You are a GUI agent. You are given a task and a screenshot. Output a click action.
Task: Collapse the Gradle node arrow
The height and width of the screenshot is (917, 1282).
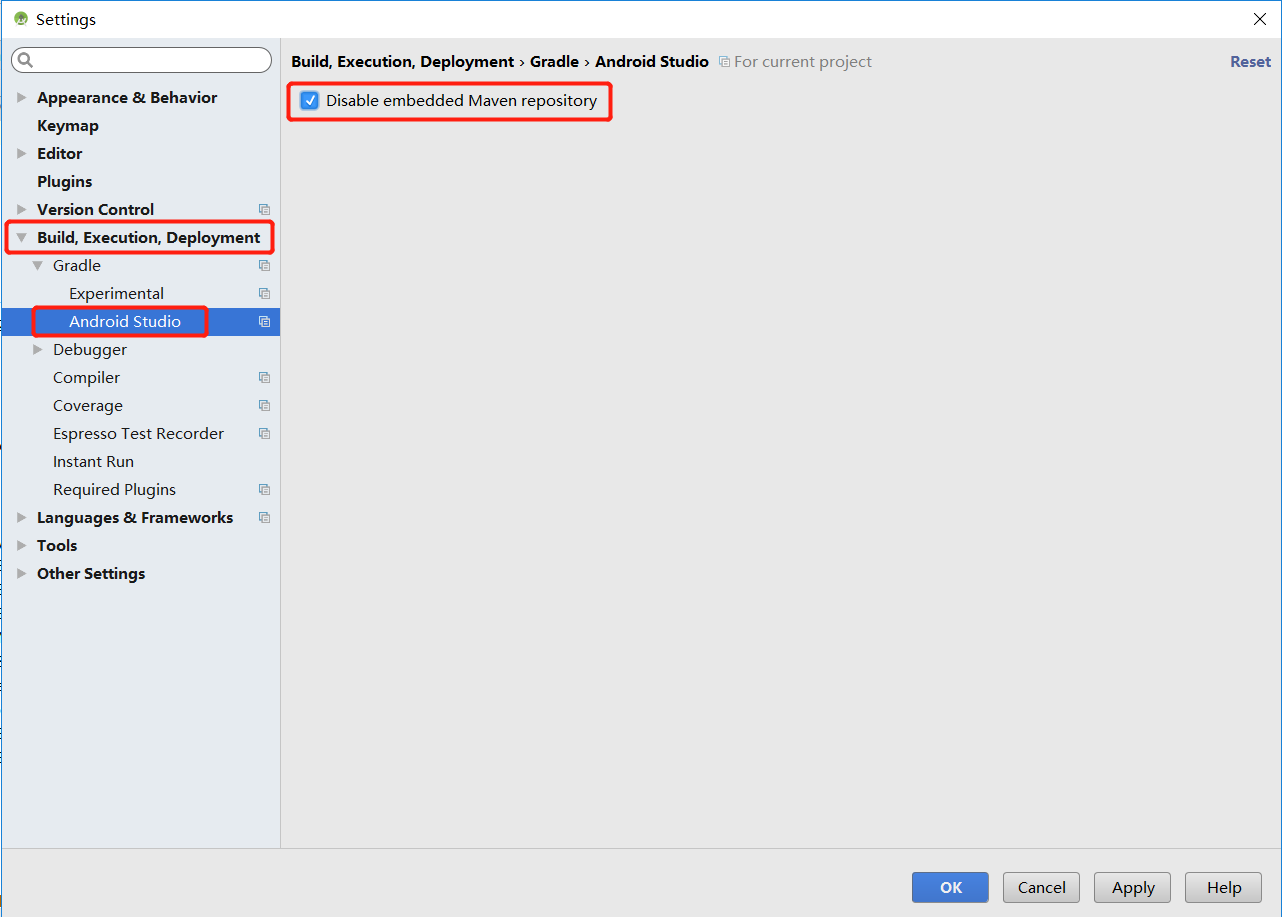click(37, 266)
